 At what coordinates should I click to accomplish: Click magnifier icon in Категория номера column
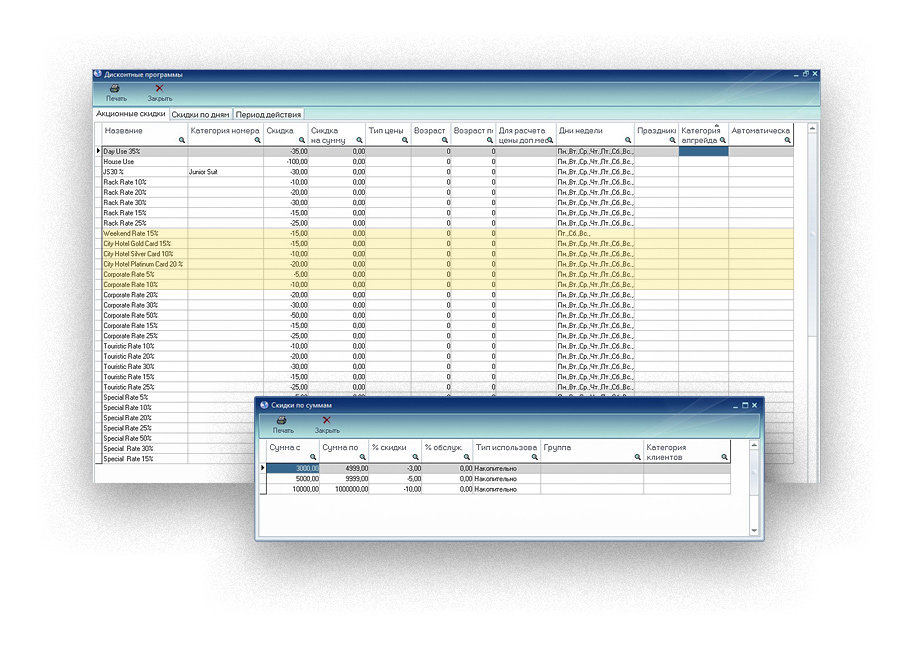coord(257,141)
